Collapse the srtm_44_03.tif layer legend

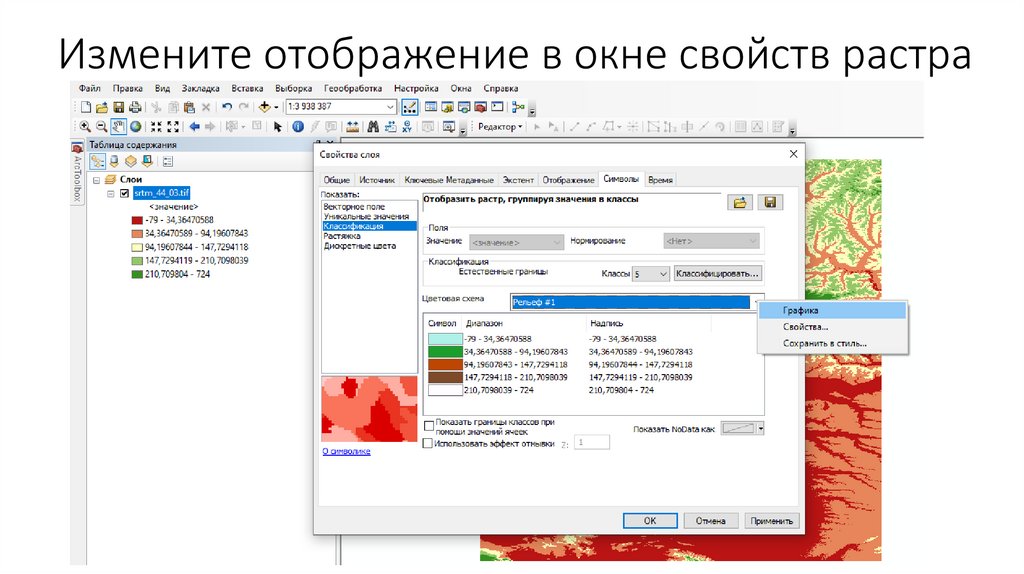pos(110,193)
